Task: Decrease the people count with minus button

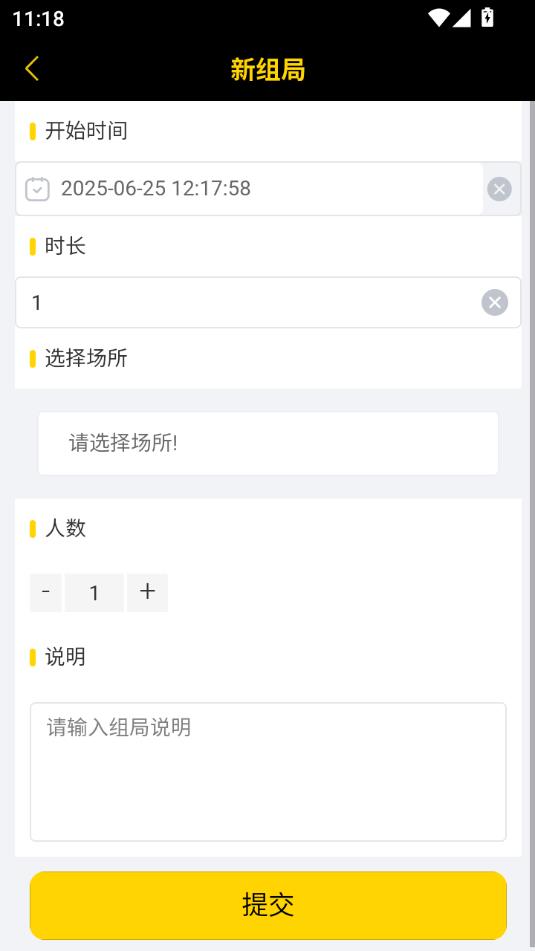Action: [x=45, y=593]
